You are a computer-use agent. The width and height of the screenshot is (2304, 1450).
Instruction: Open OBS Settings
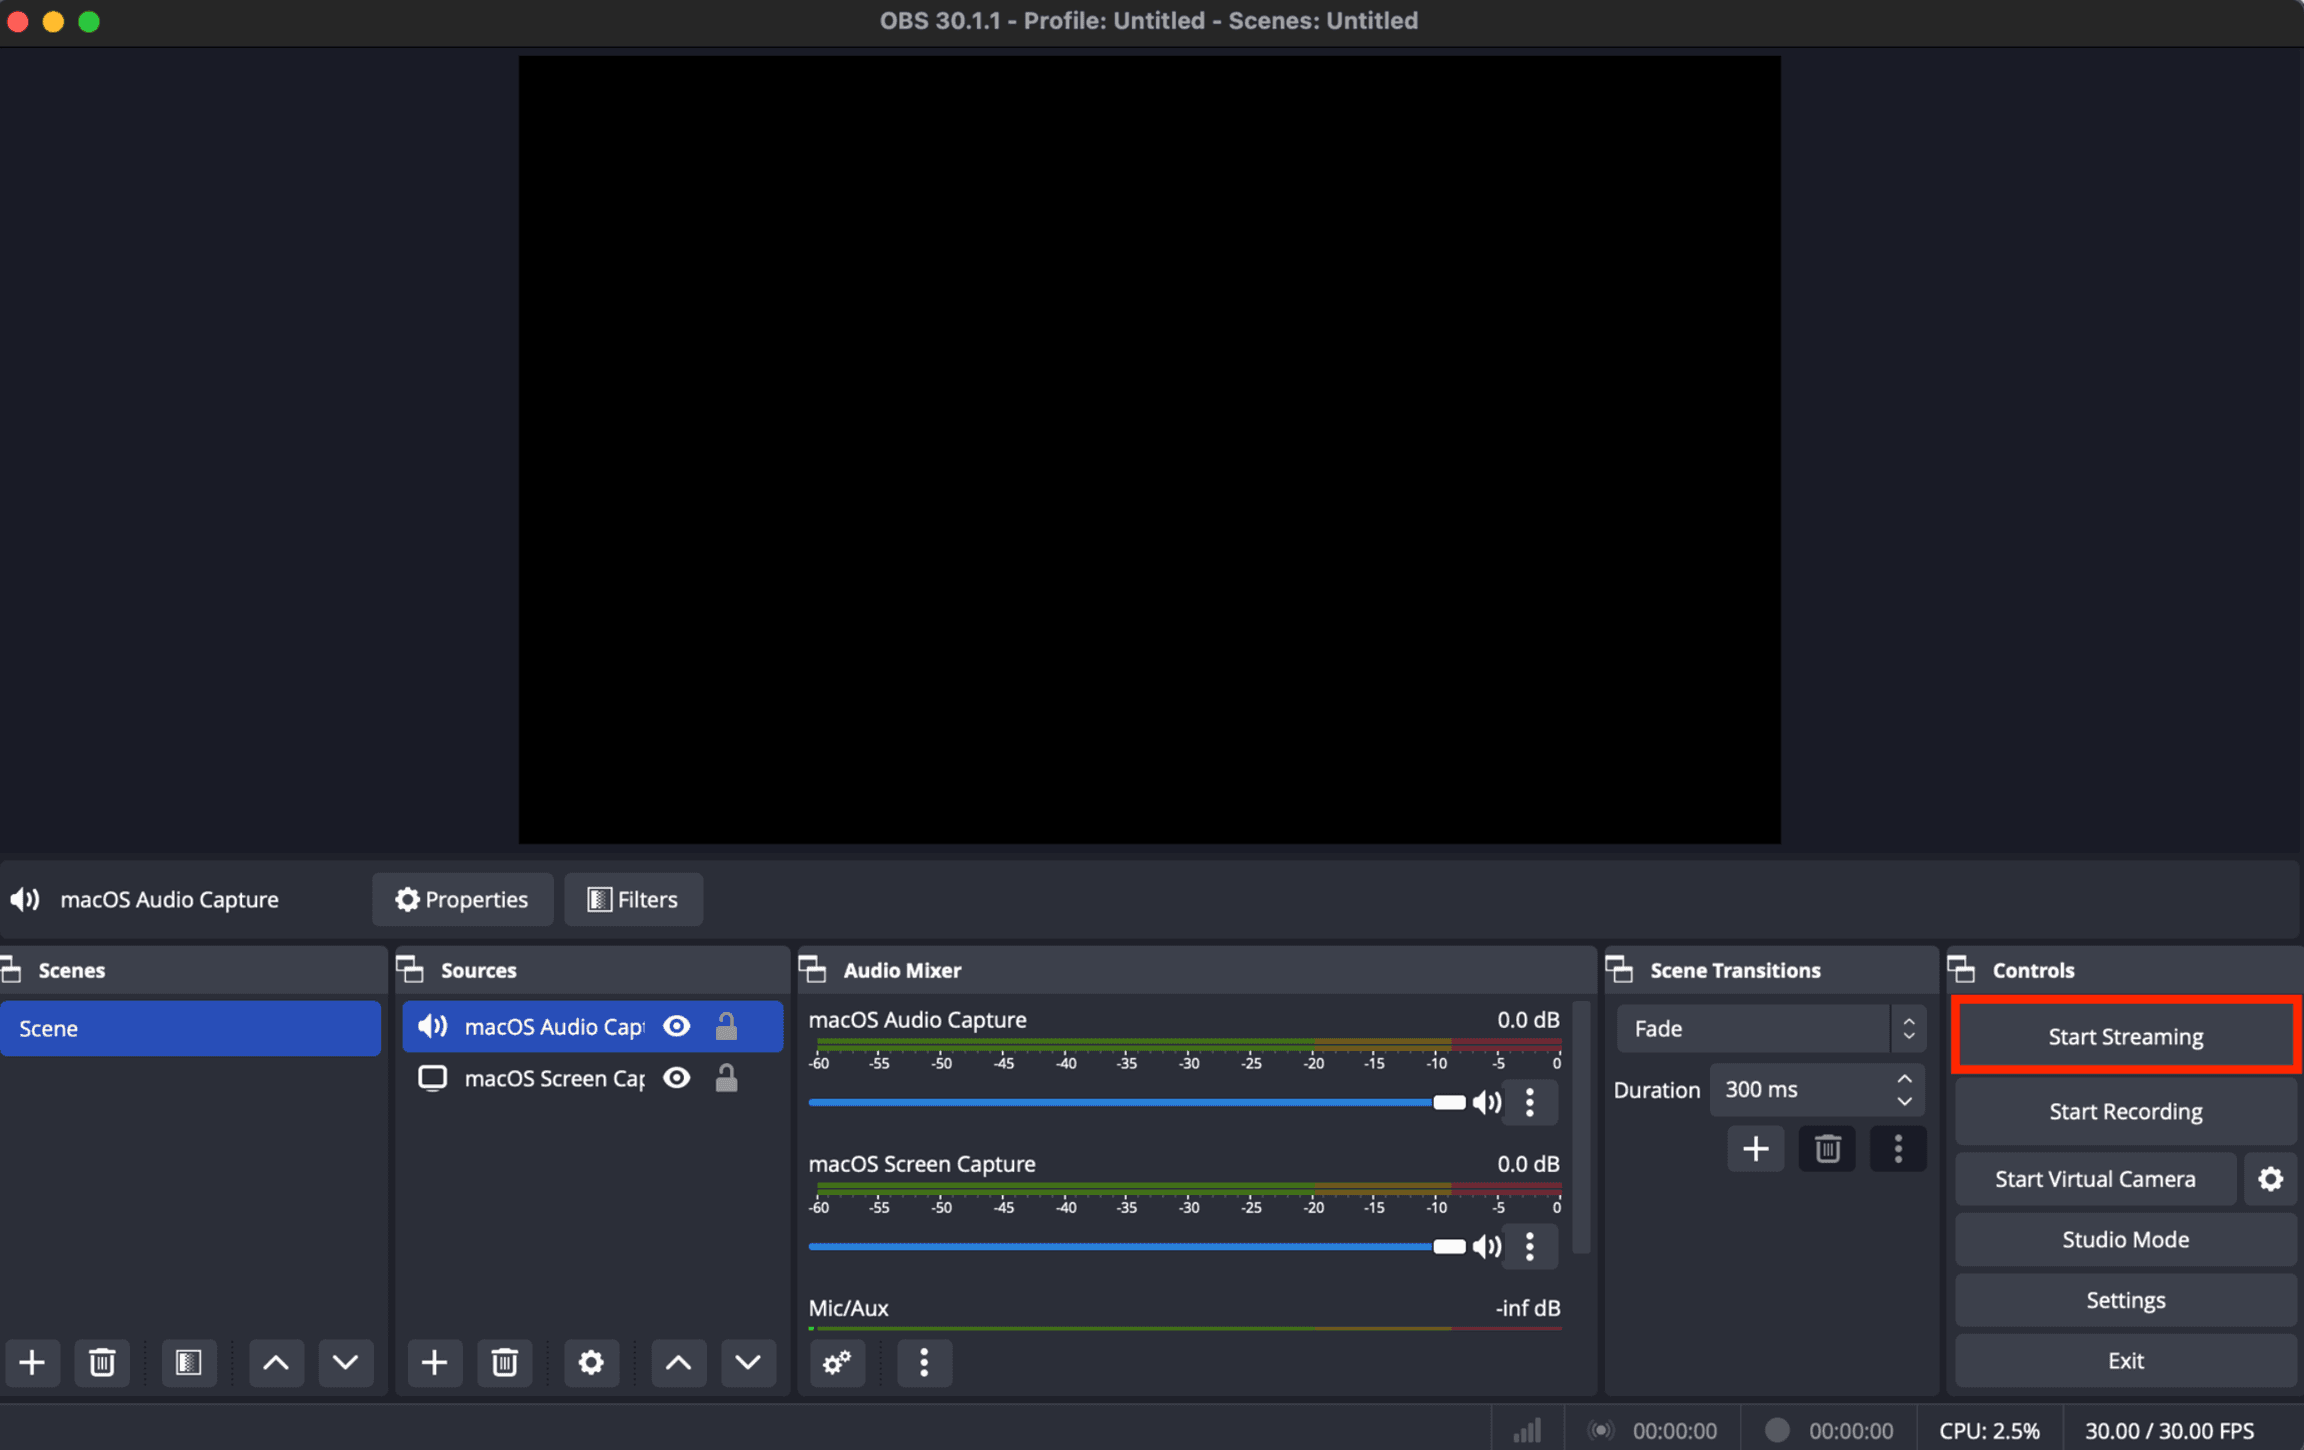(2125, 1300)
